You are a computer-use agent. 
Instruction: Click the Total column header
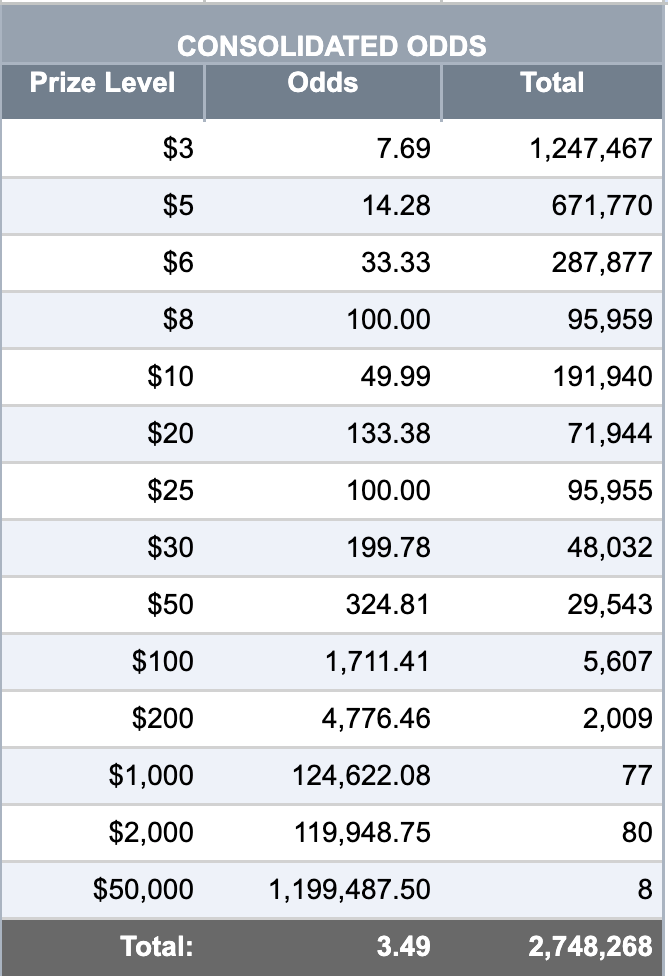pos(552,83)
